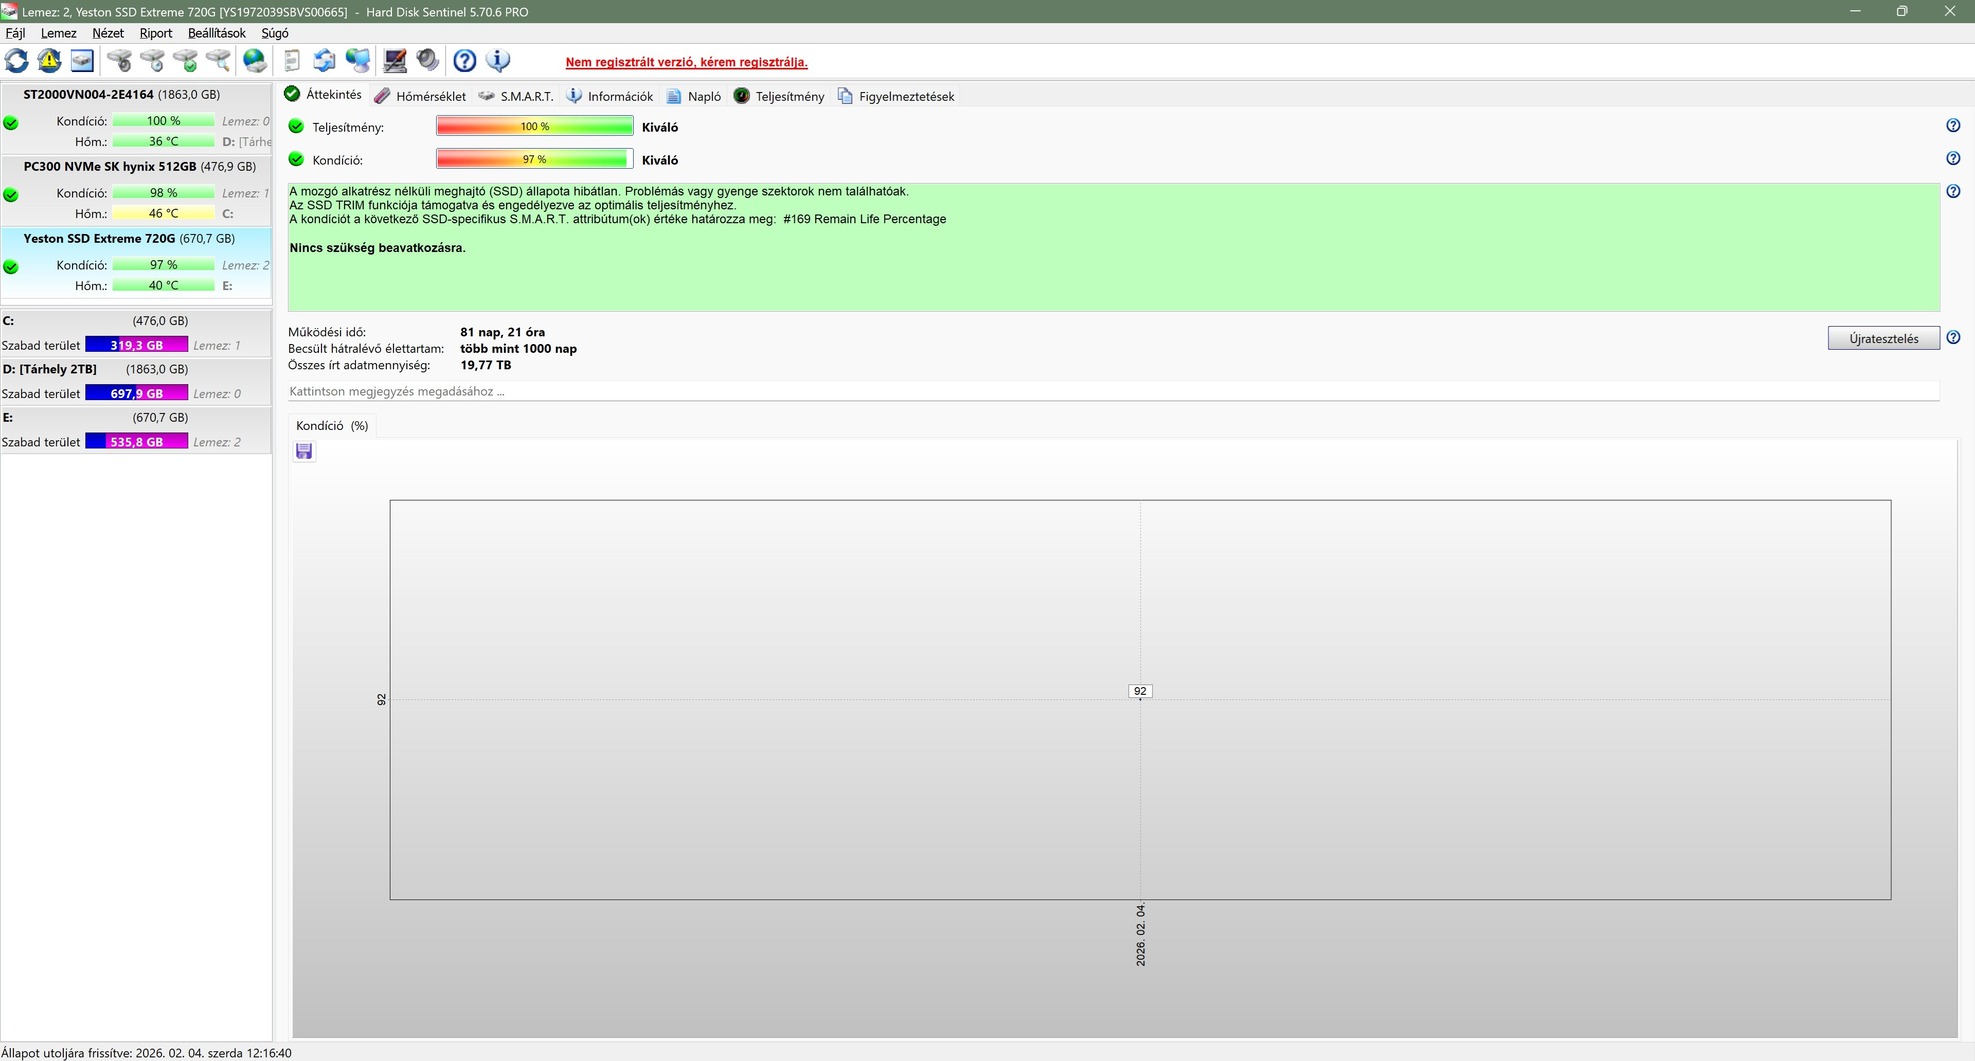Image resolution: width=1975 pixels, height=1061 pixels.
Task: Open Help question mark toolbar icon
Action: point(465,61)
